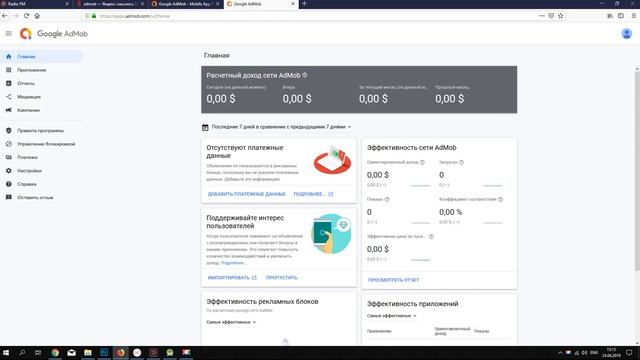The height and width of the screenshot is (360, 640).
Task: Toggle the Firefox sidebar view icon
Action: [x=621, y=16]
